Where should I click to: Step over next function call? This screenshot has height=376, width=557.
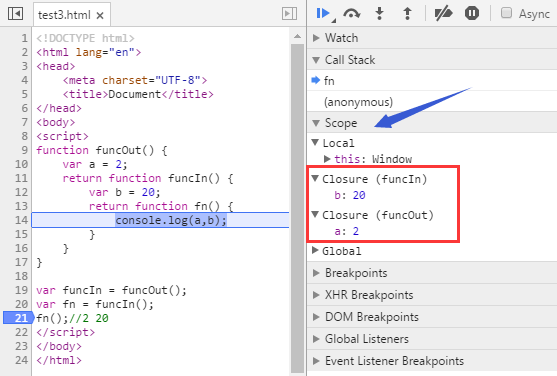click(x=352, y=14)
